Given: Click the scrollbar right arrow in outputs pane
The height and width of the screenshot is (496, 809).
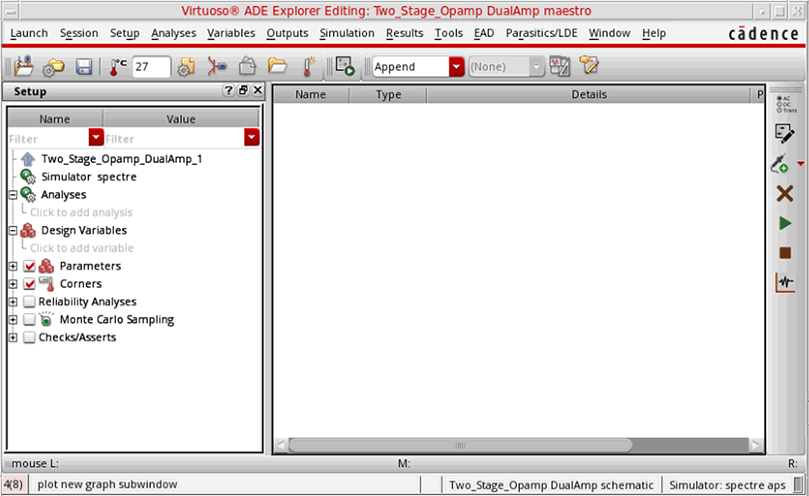Looking at the screenshot, I should [x=756, y=445].
